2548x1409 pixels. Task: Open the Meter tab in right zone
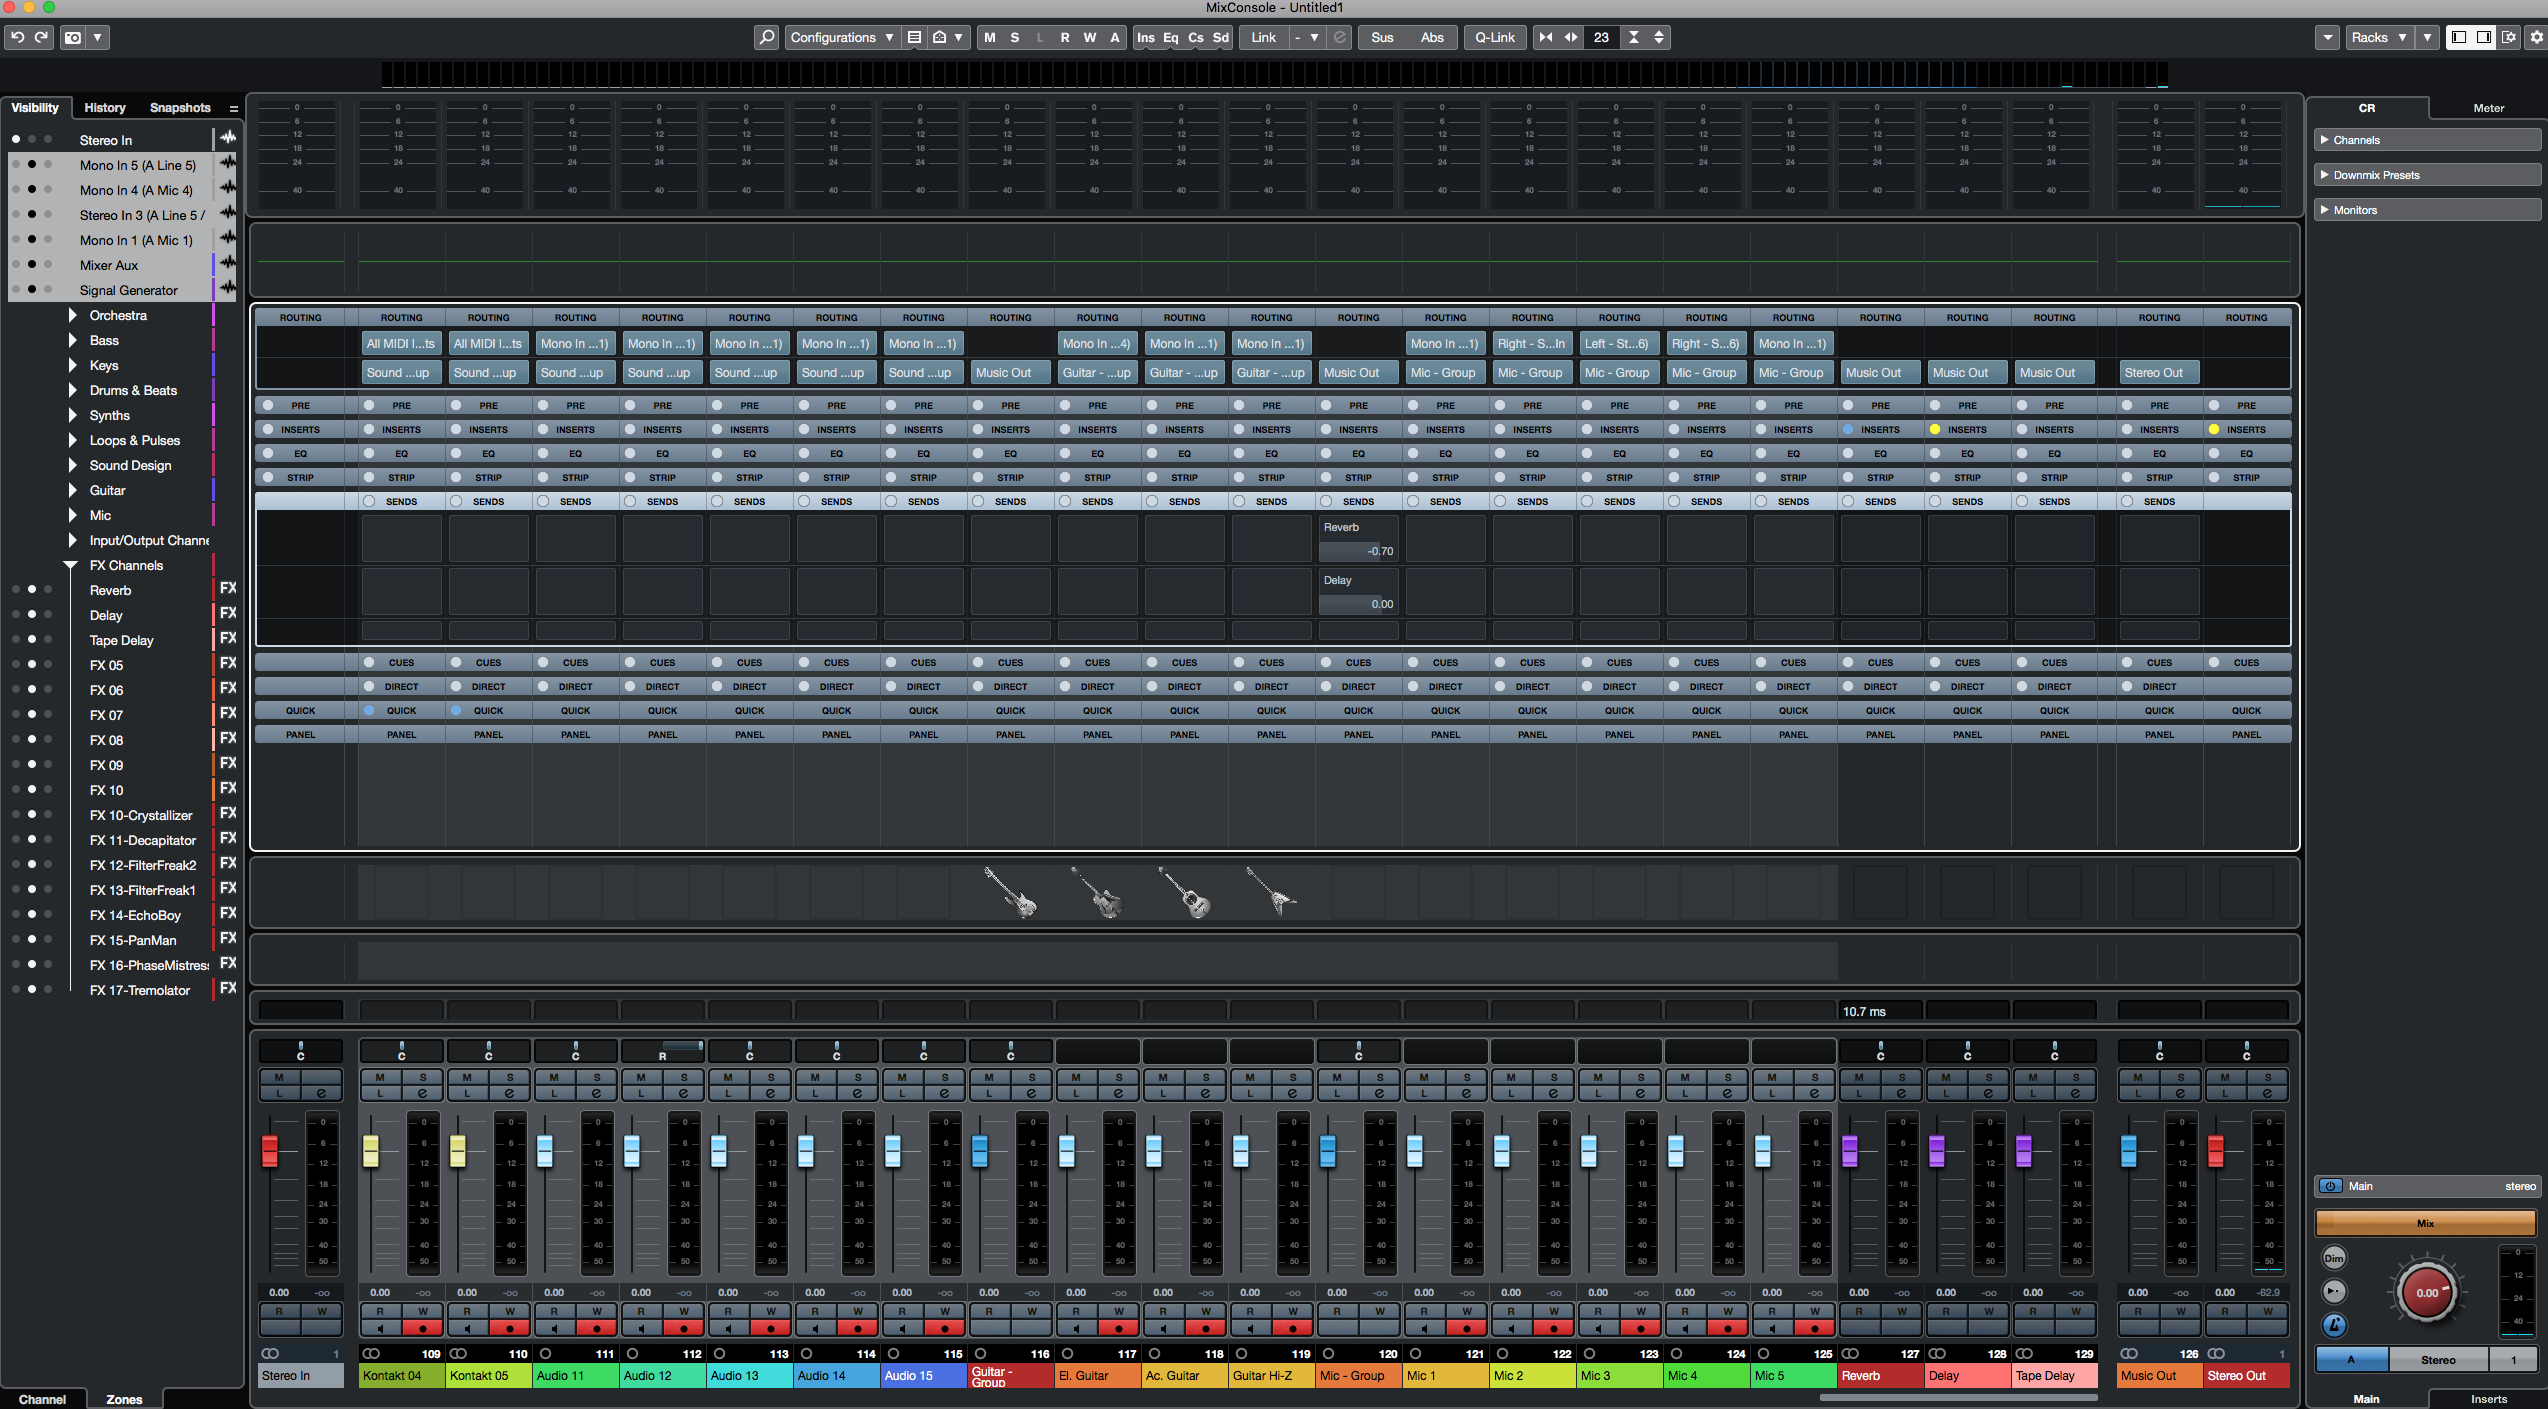coord(2488,108)
